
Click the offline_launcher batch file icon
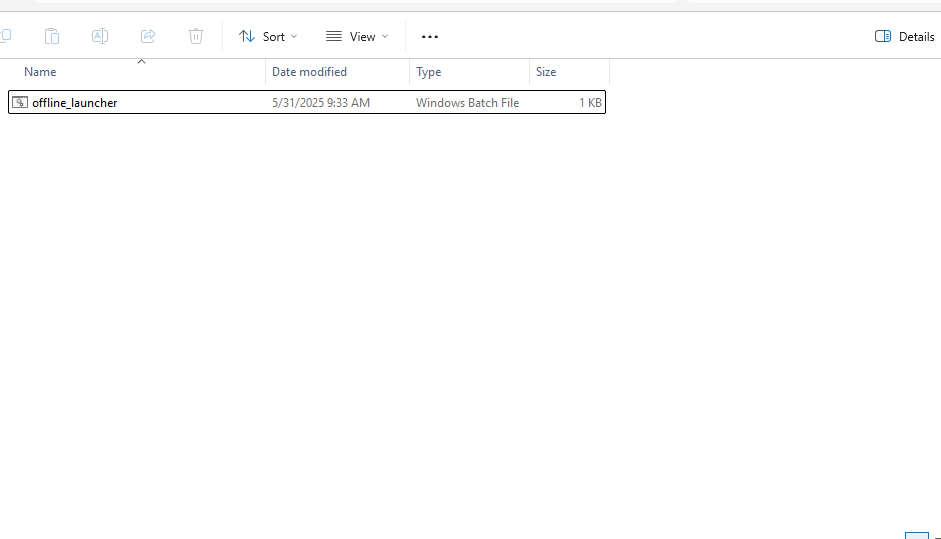coord(20,102)
